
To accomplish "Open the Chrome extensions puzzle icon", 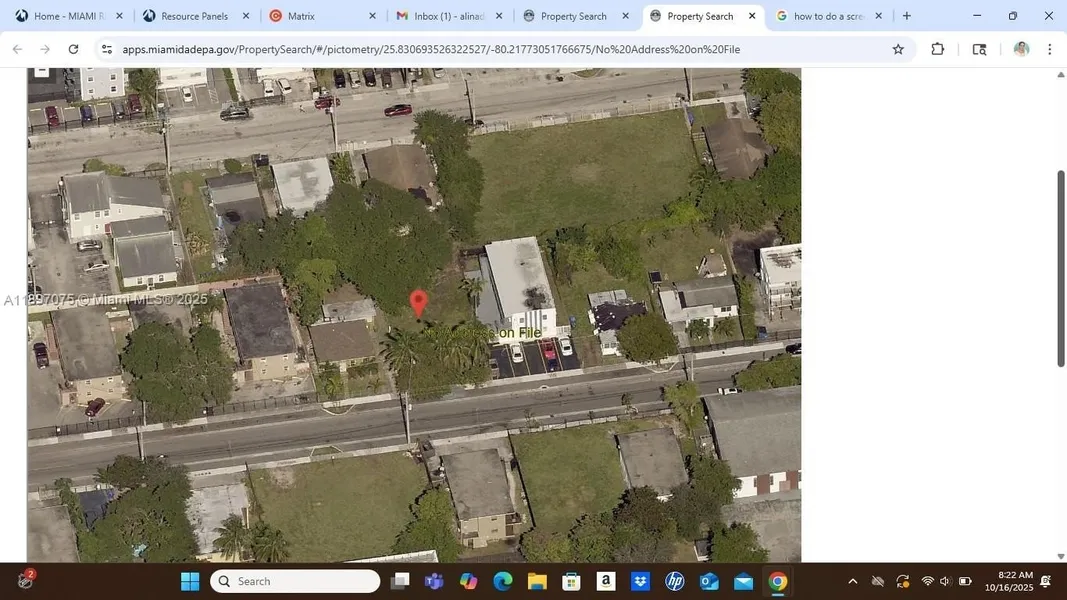I will tap(937, 49).
